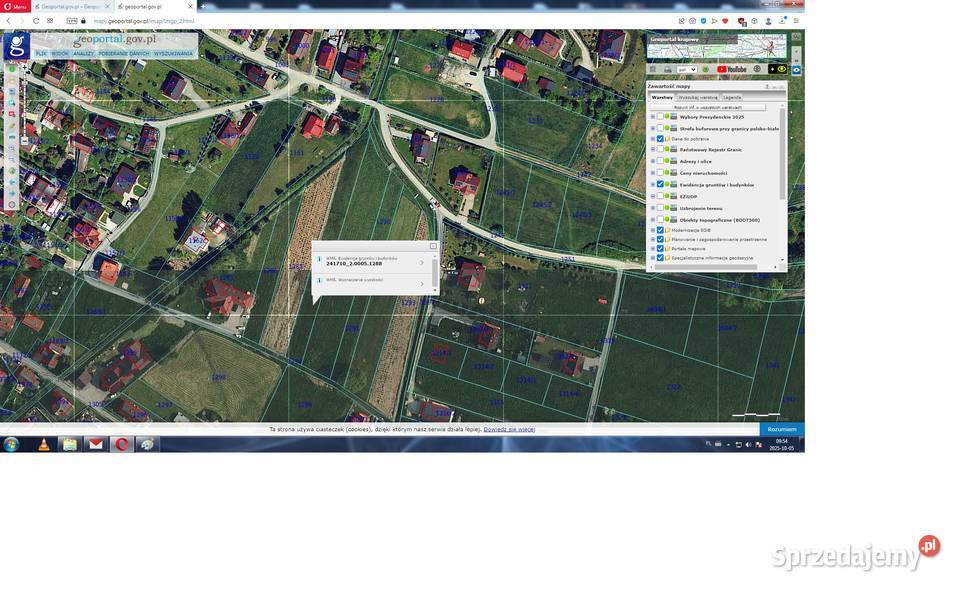Expand the Adresy i ulice layer group
This screenshot has height=590, width=960.
pyautogui.click(x=652, y=161)
